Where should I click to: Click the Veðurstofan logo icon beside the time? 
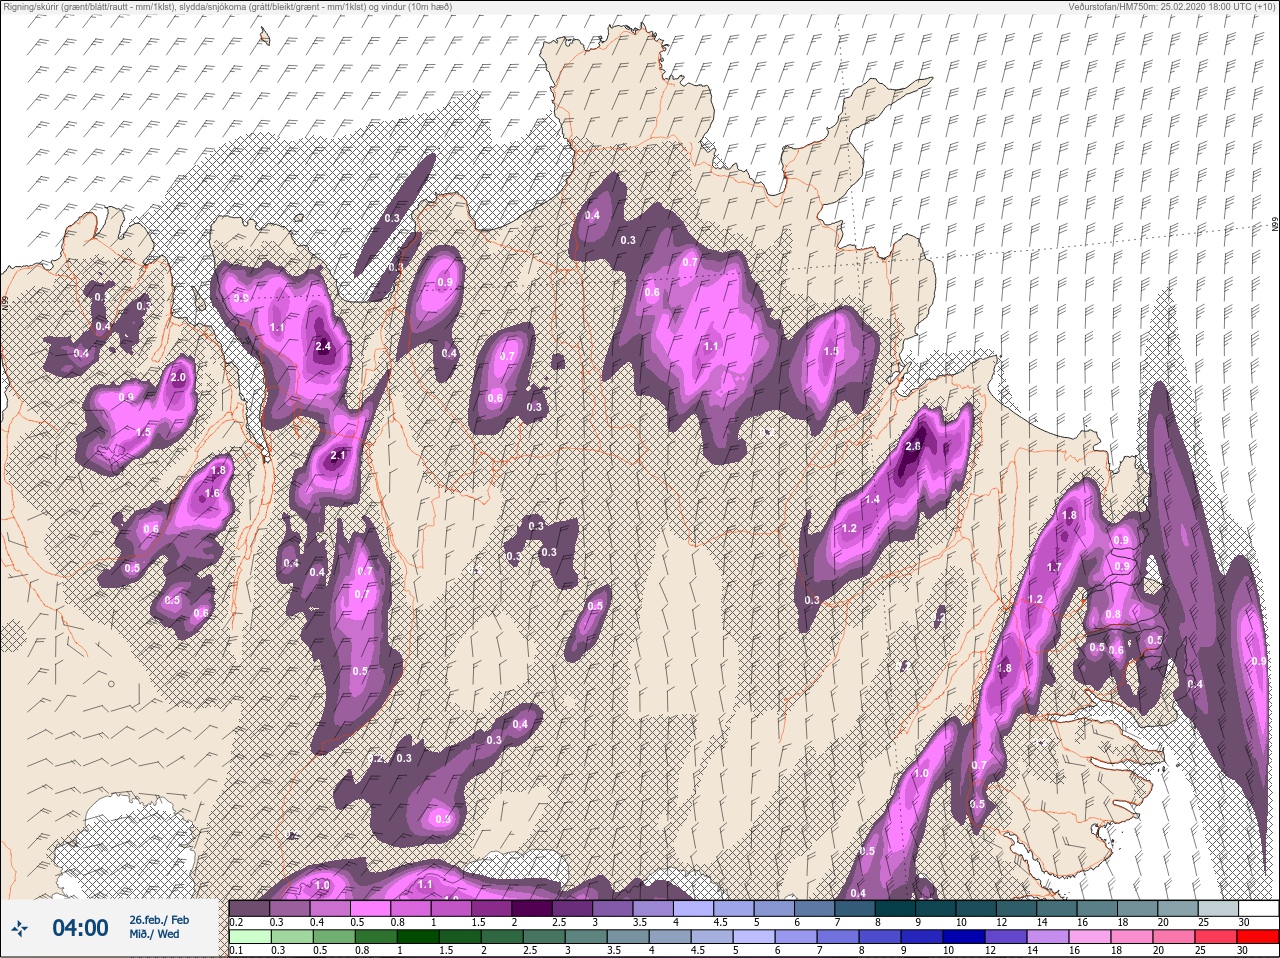[x=19, y=927]
